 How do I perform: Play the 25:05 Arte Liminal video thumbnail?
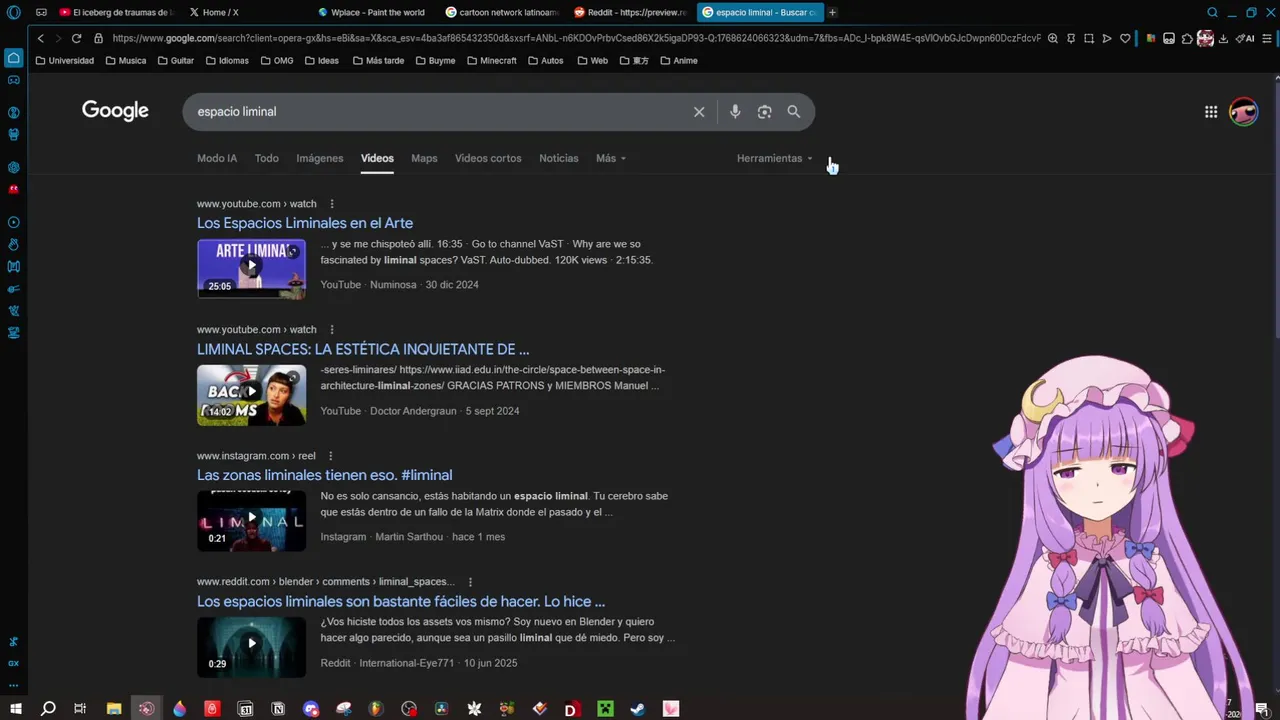251,268
